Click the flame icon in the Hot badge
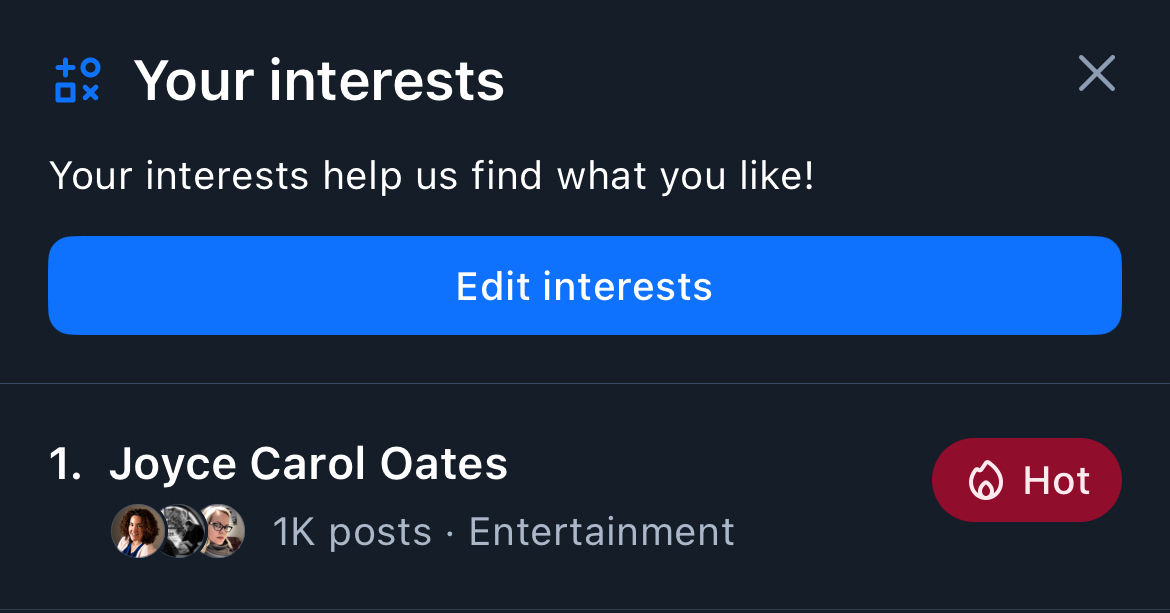Viewport: 1170px width, 613px height. click(x=985, y=481)
